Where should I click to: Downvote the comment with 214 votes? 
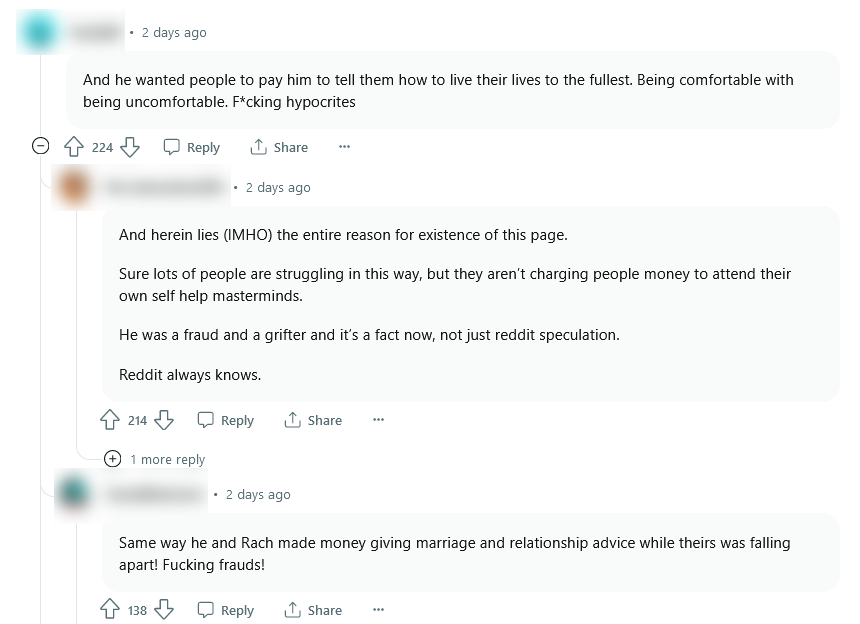[164, 420]
